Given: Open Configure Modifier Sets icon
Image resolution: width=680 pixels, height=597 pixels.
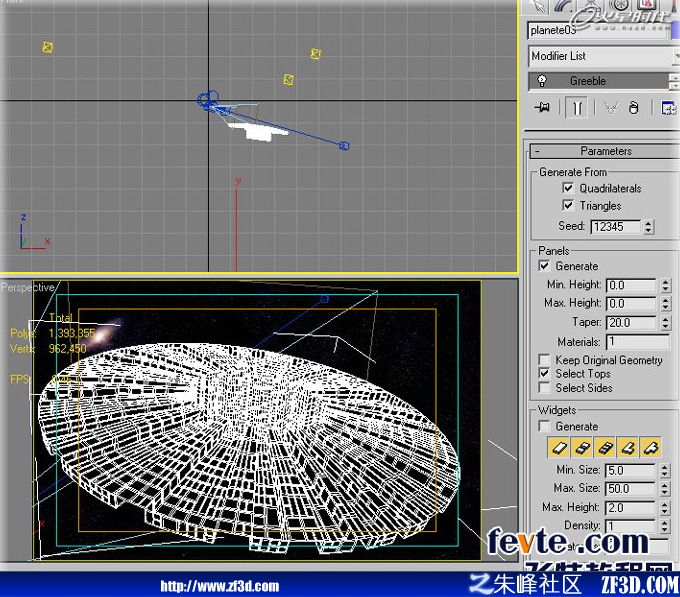Looking at the screenshot, I should coord(668,108).
